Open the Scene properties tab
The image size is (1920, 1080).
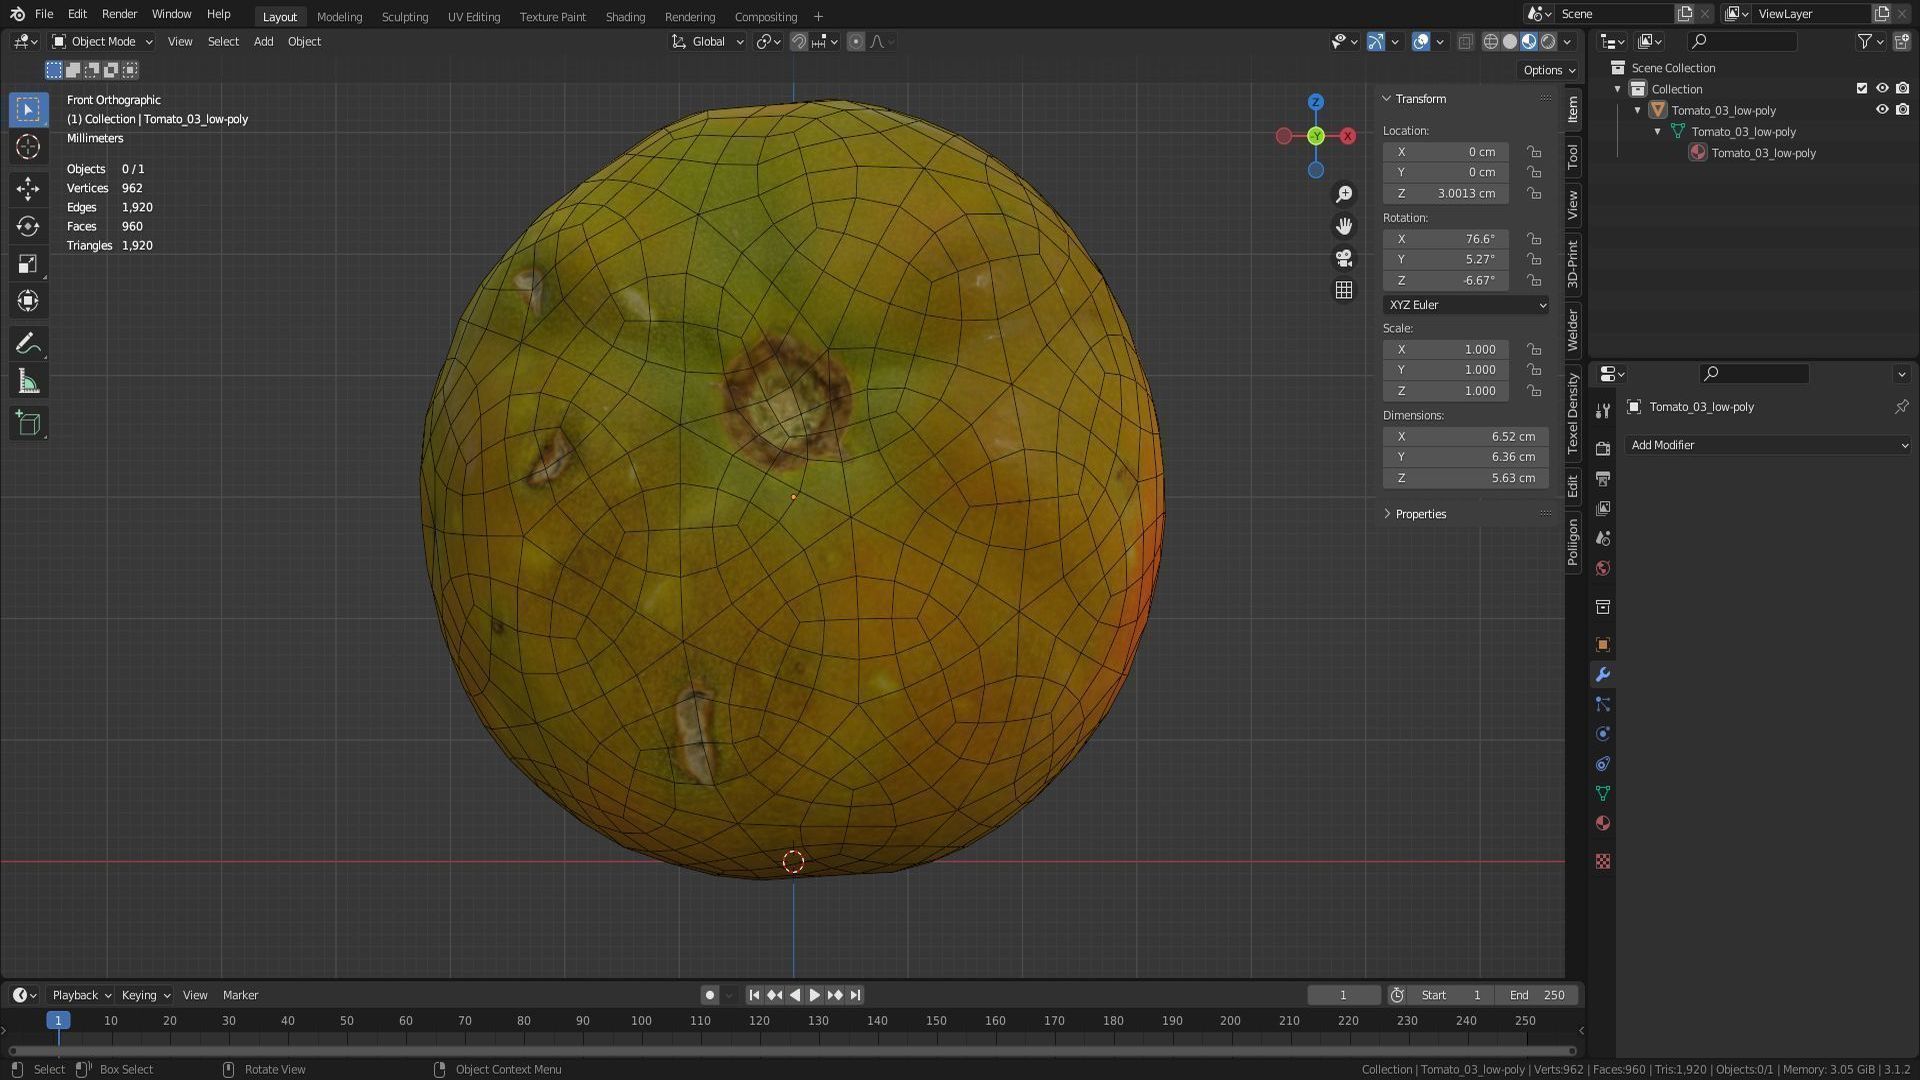coord(1603,538)
